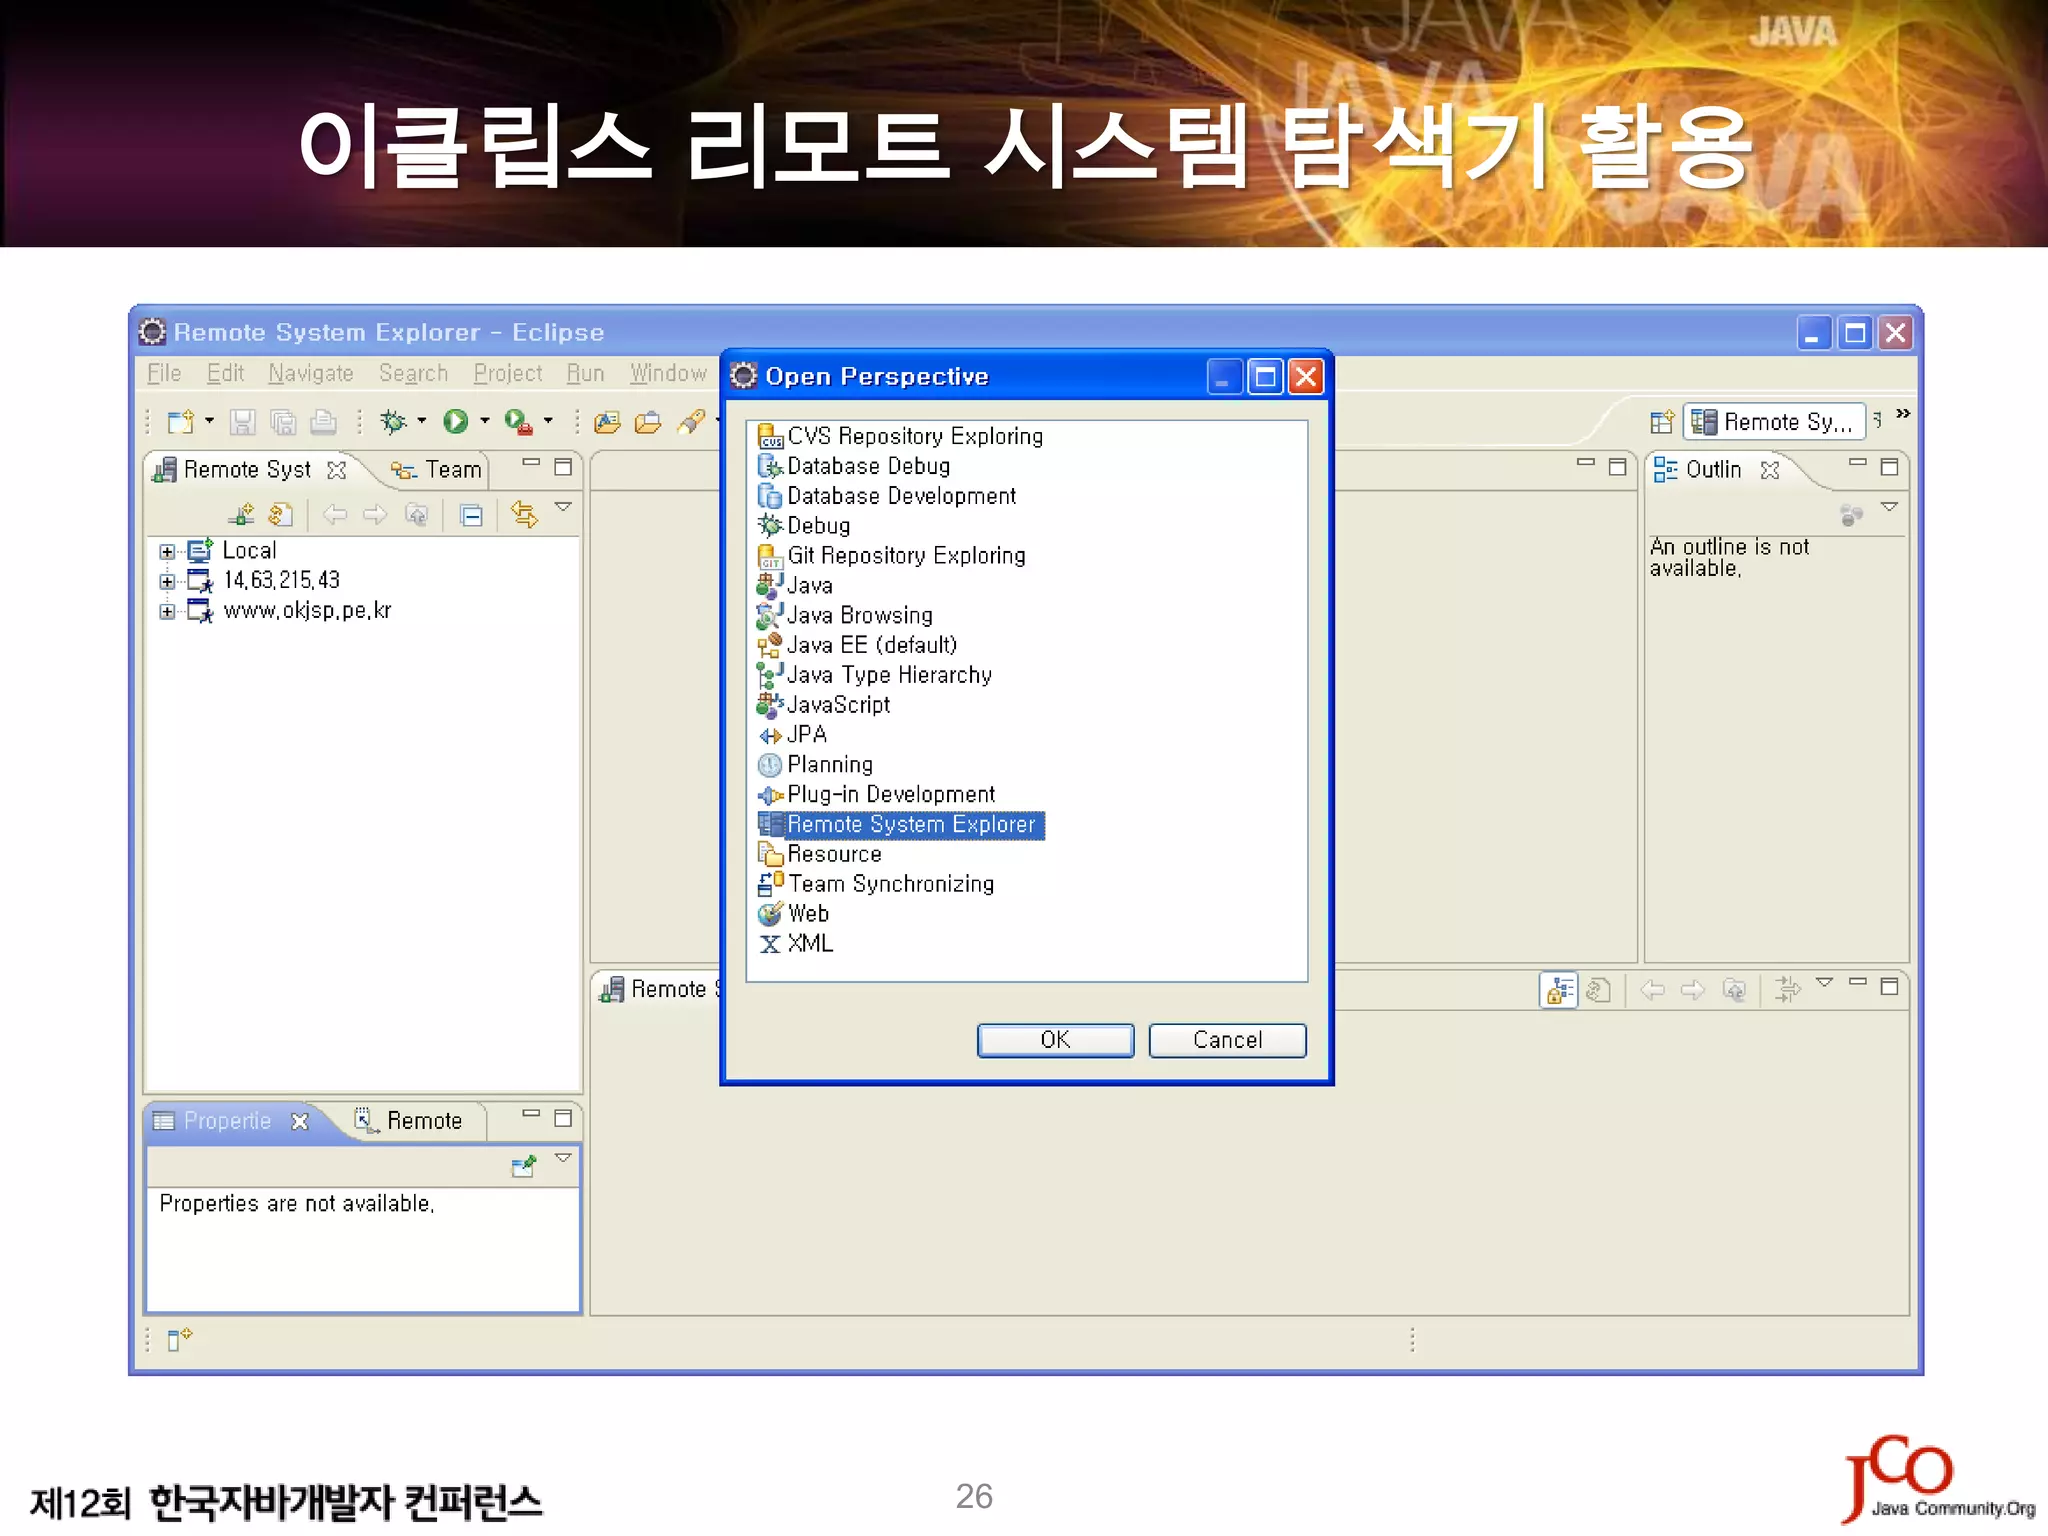The width and height of the screenshot is (2048, 1536).
Task: Toggle the pin properties icon in Properties view
Action: pyautogui.click(x=523, y=1166)
